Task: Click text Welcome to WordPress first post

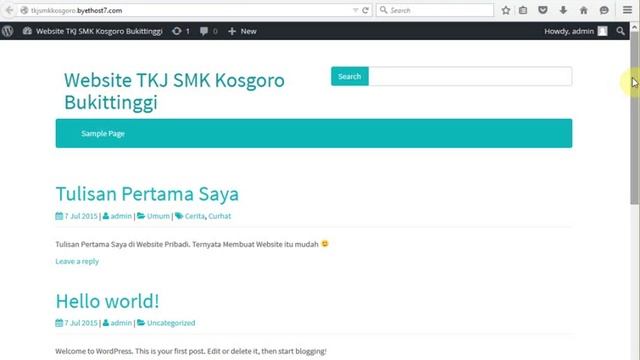Action: (191, 351)
